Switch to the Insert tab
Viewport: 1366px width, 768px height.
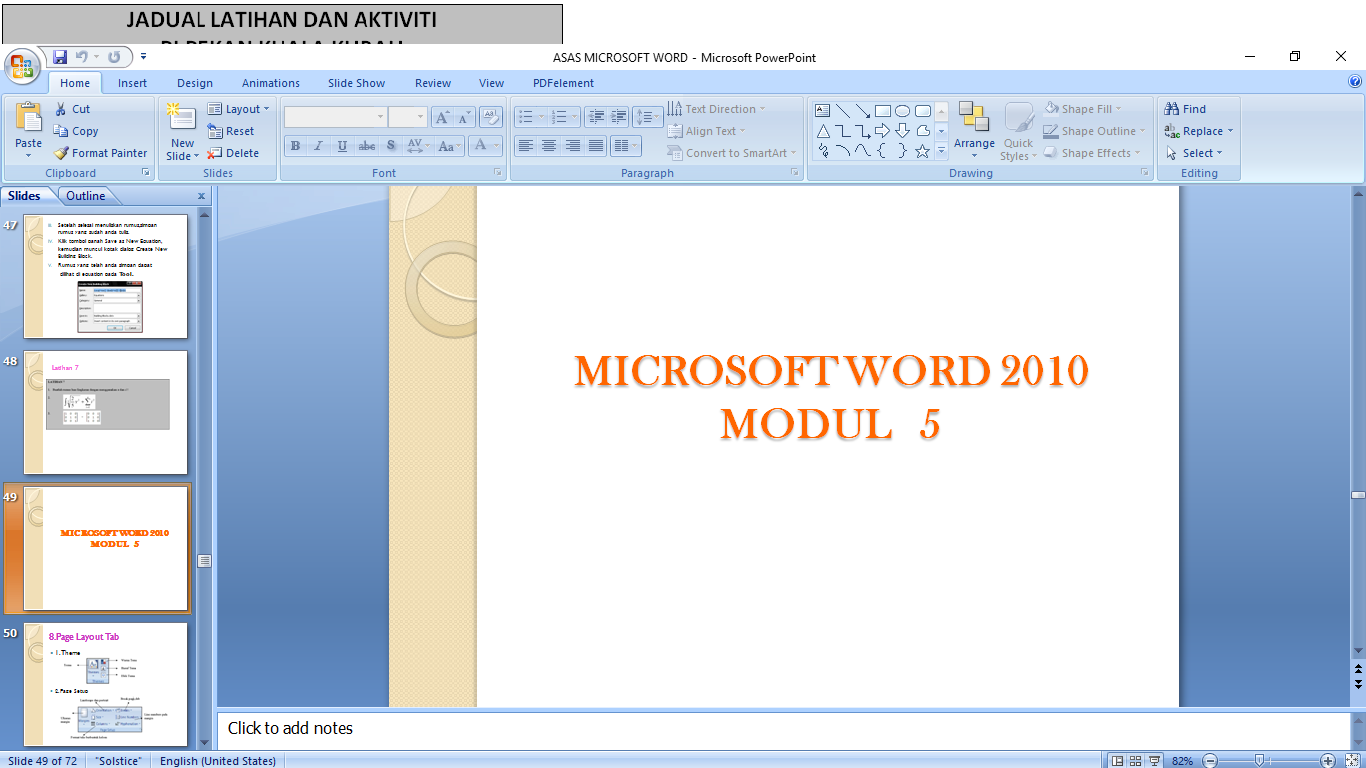(132, 83)
